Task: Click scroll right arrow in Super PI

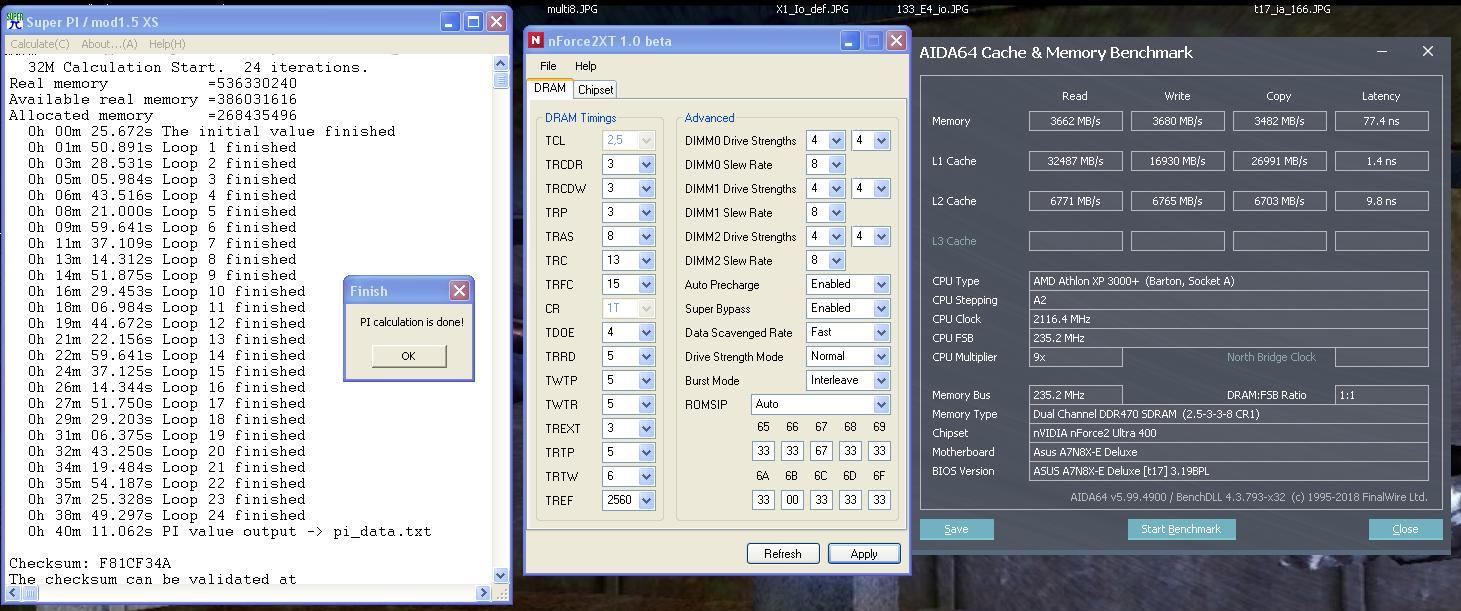Action: coord(484,593)
